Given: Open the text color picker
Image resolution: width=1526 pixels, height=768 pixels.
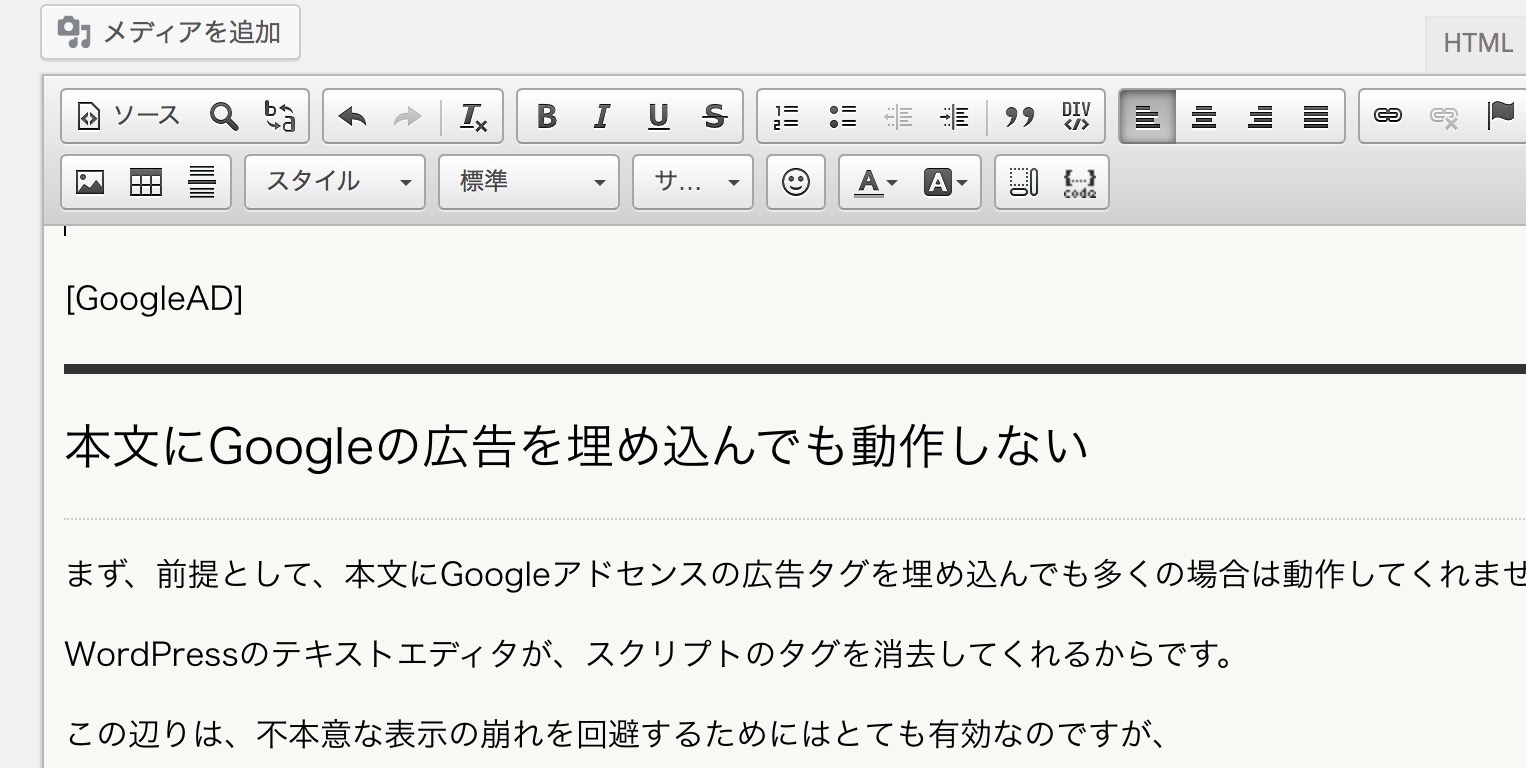Looking at the screenshot, I should click(875, 182).
